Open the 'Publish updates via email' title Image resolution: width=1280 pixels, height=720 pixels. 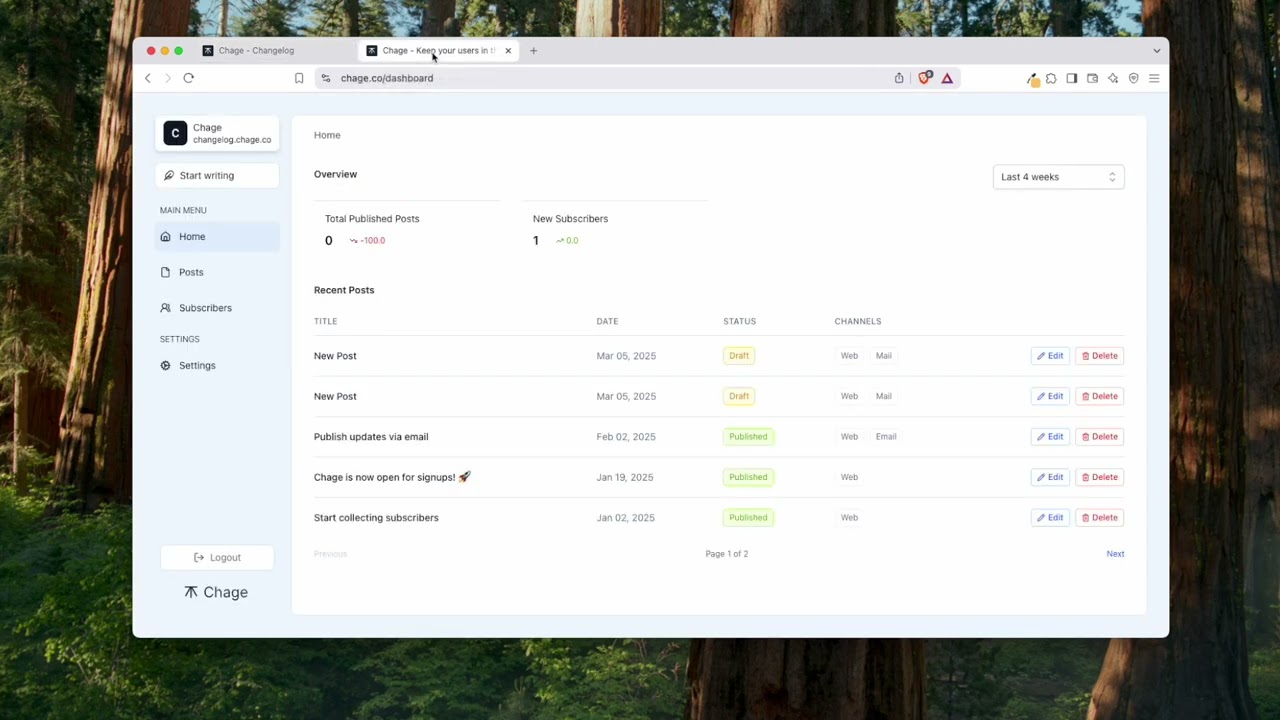(x=371, y=437)
